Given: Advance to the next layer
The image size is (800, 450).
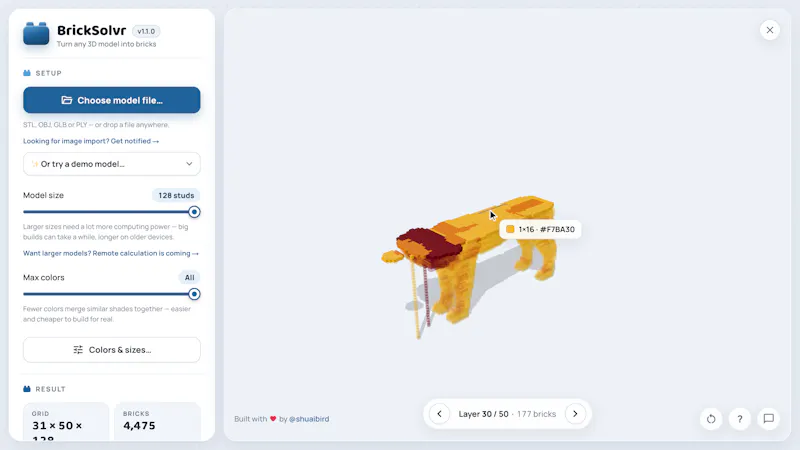Looking at the screenshot, I should click(x=575, y=414).
